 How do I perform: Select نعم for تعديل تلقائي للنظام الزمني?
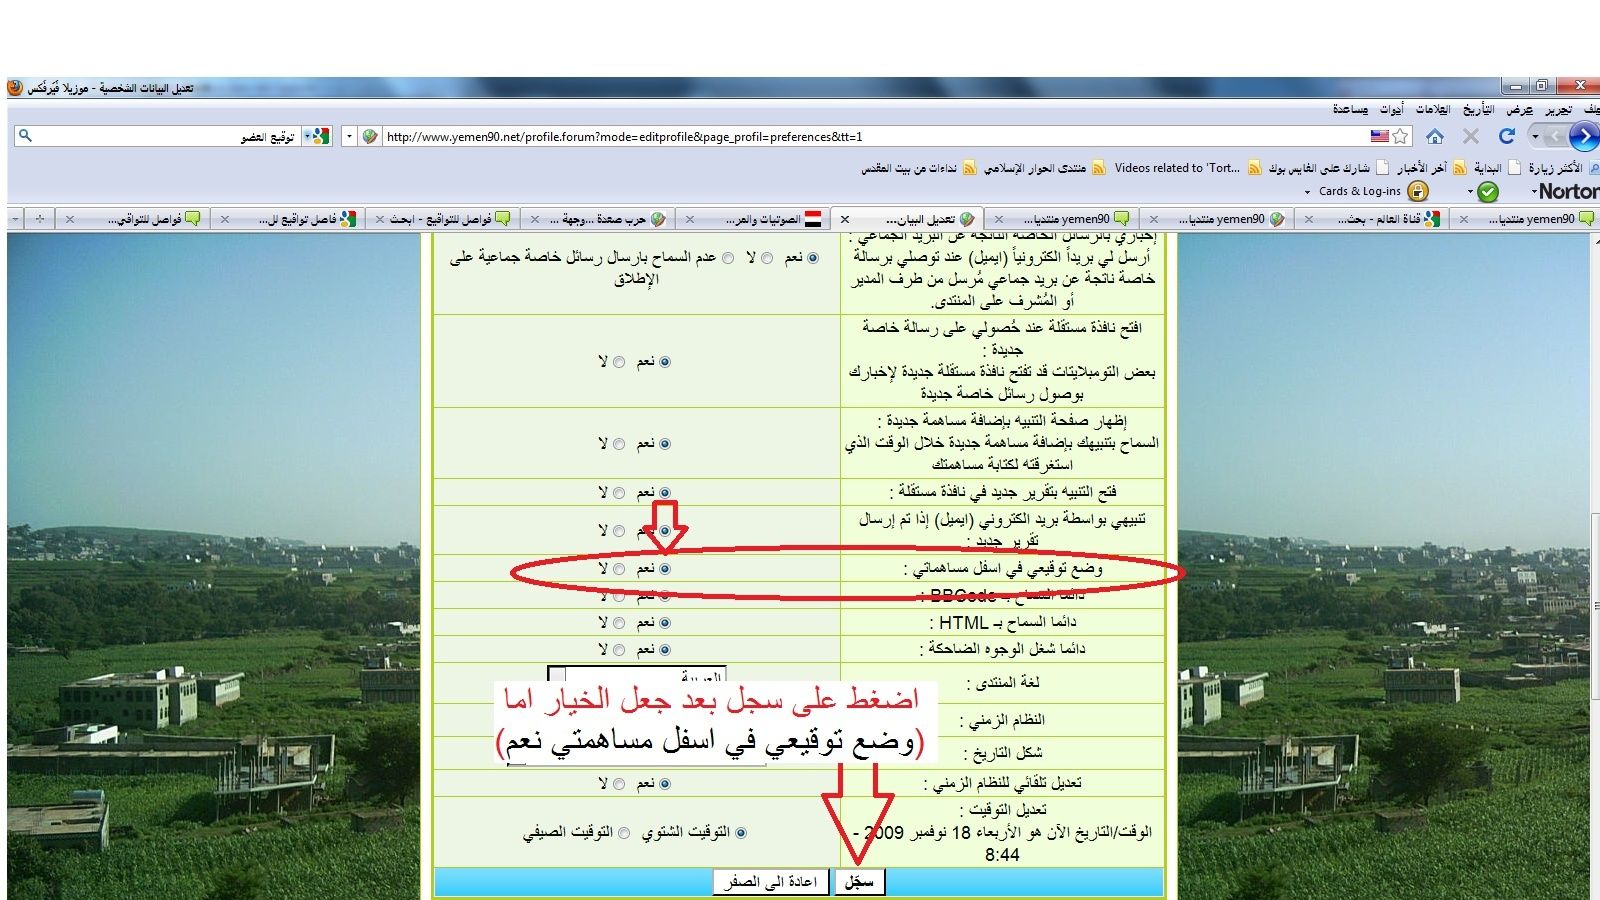[x=665, y=784]
